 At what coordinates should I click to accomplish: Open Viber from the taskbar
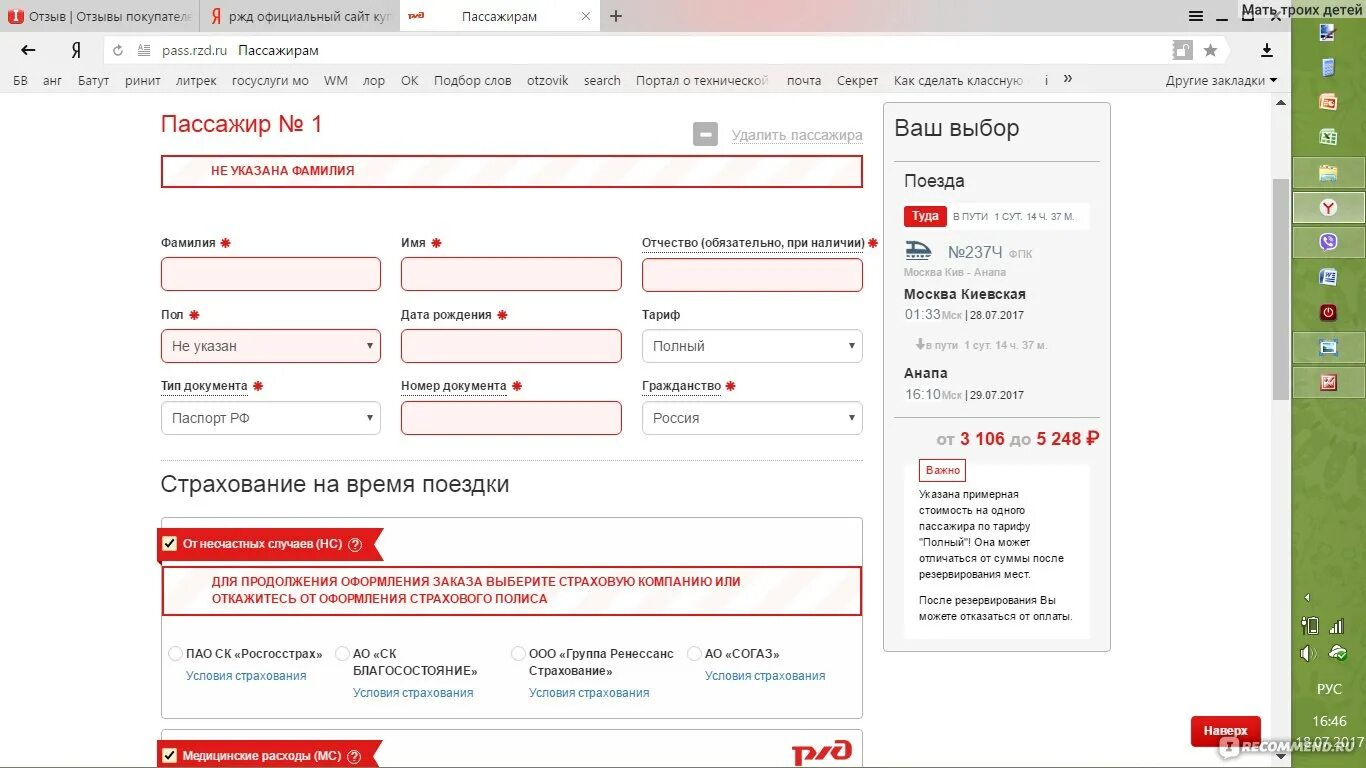pyautogui.click(x=1328, y=242)
